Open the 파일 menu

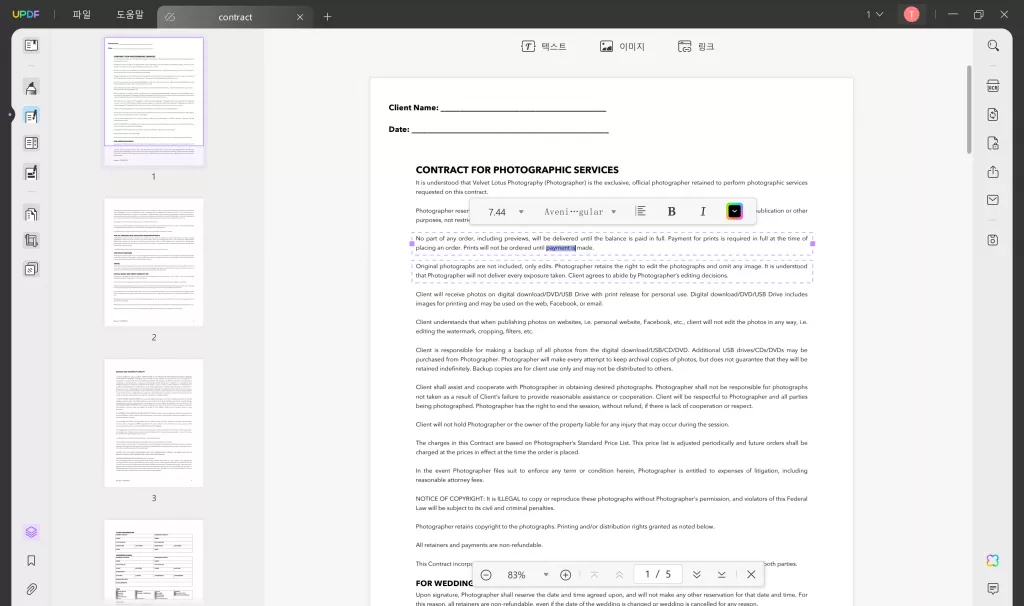(82, 14)
